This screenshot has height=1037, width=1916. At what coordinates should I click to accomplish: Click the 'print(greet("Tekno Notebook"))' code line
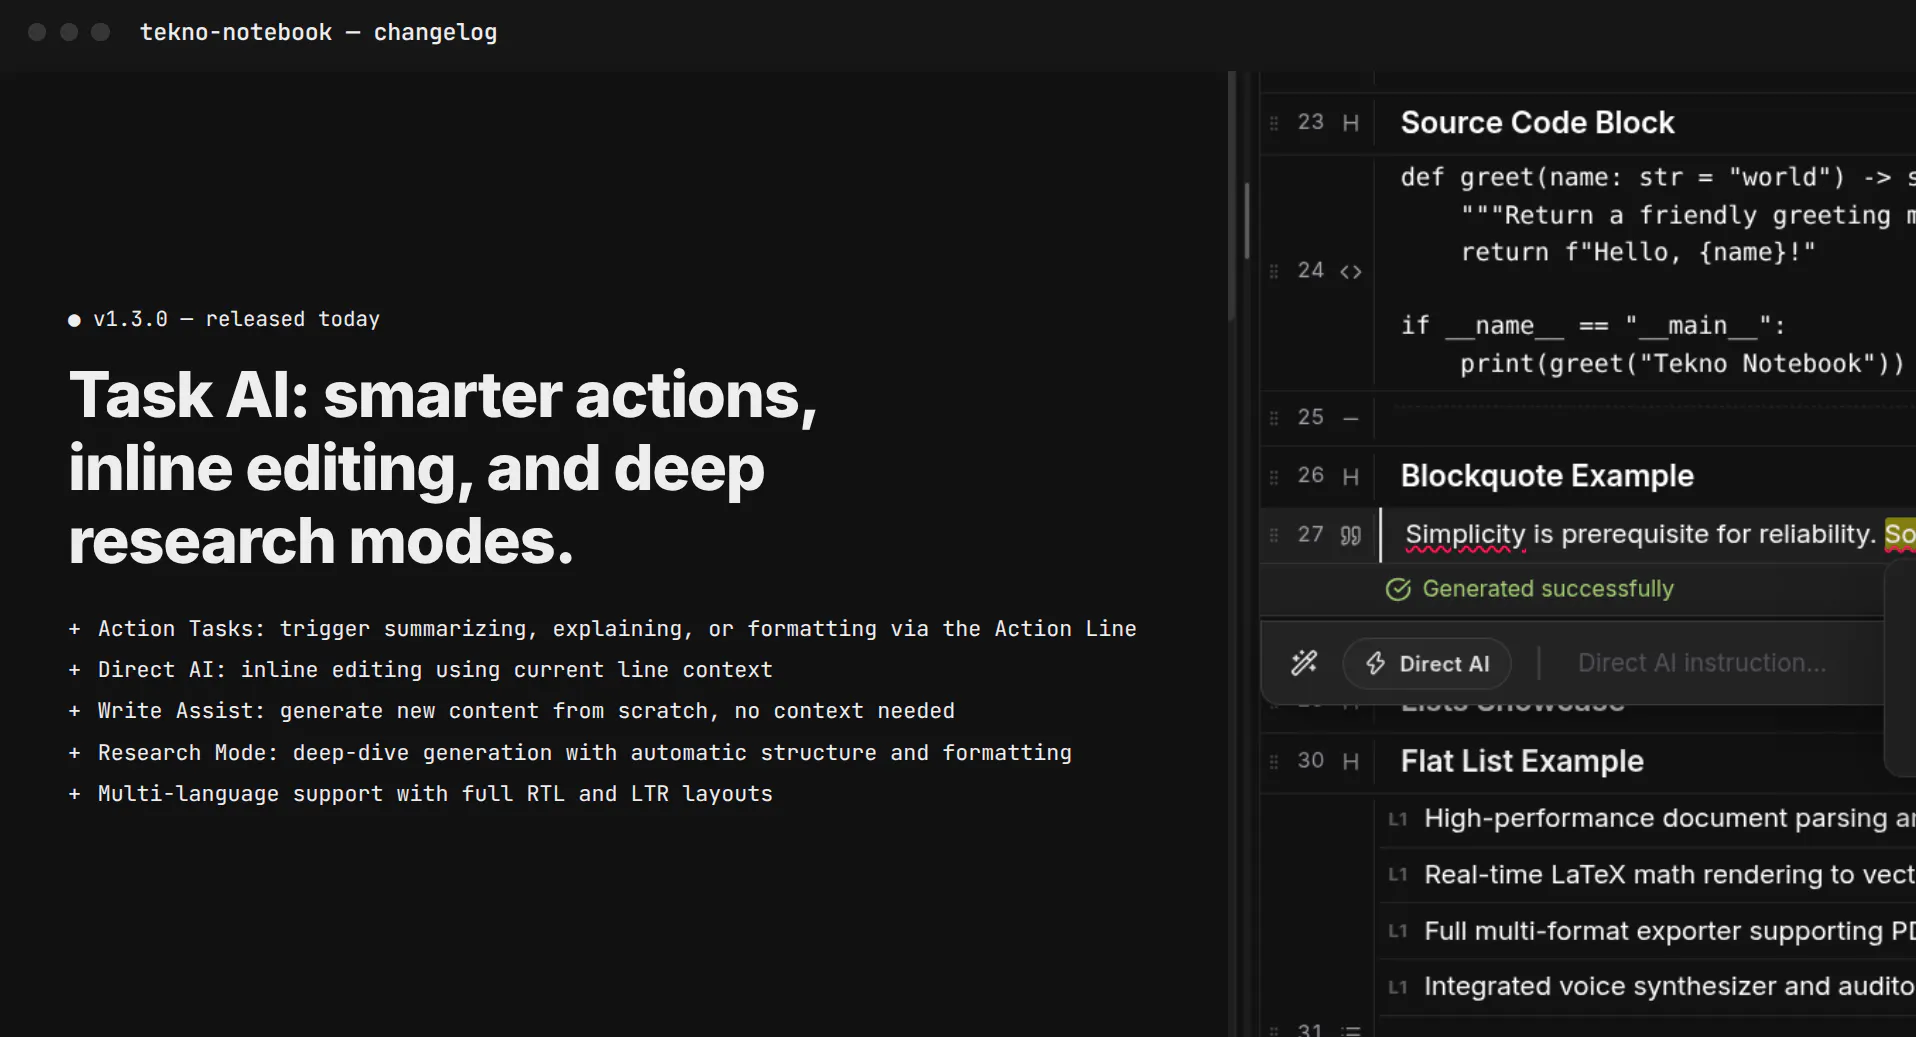1682,363
